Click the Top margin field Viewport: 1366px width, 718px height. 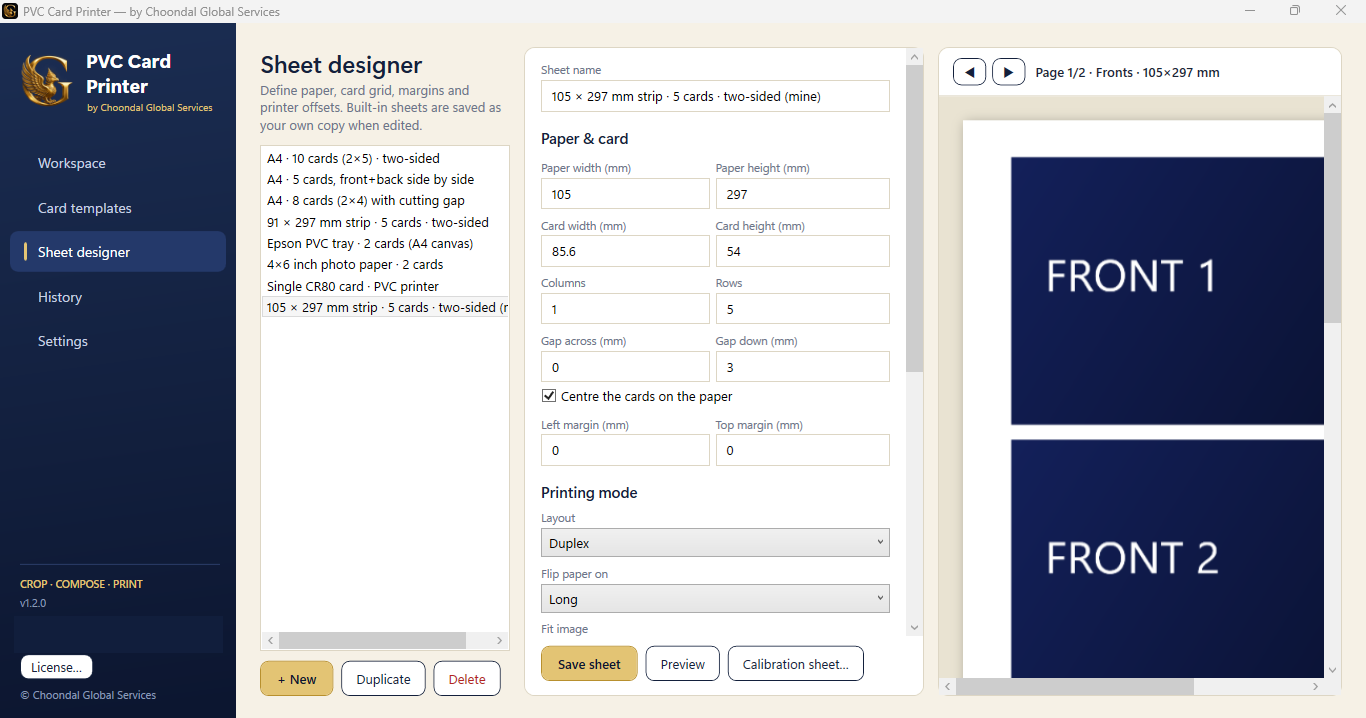[802, 450]
